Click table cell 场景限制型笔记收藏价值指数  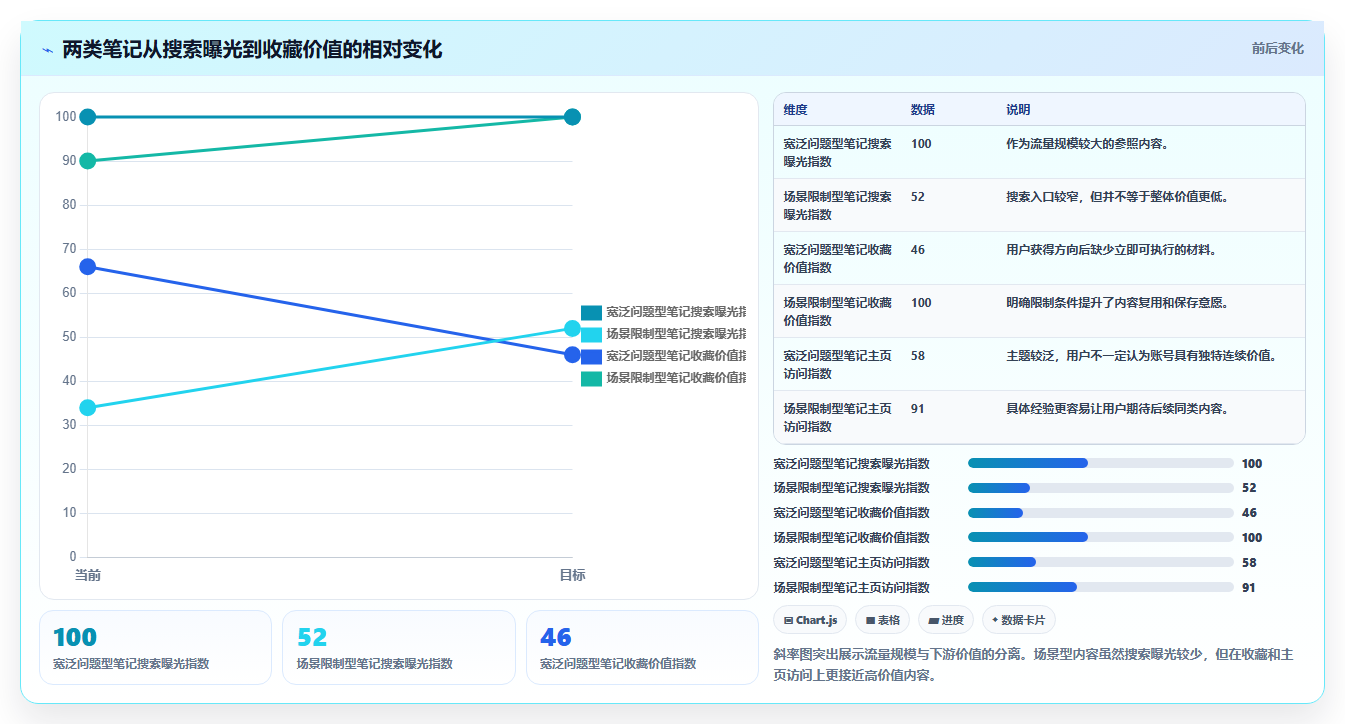pyautogui.click(x=838, y=311)
